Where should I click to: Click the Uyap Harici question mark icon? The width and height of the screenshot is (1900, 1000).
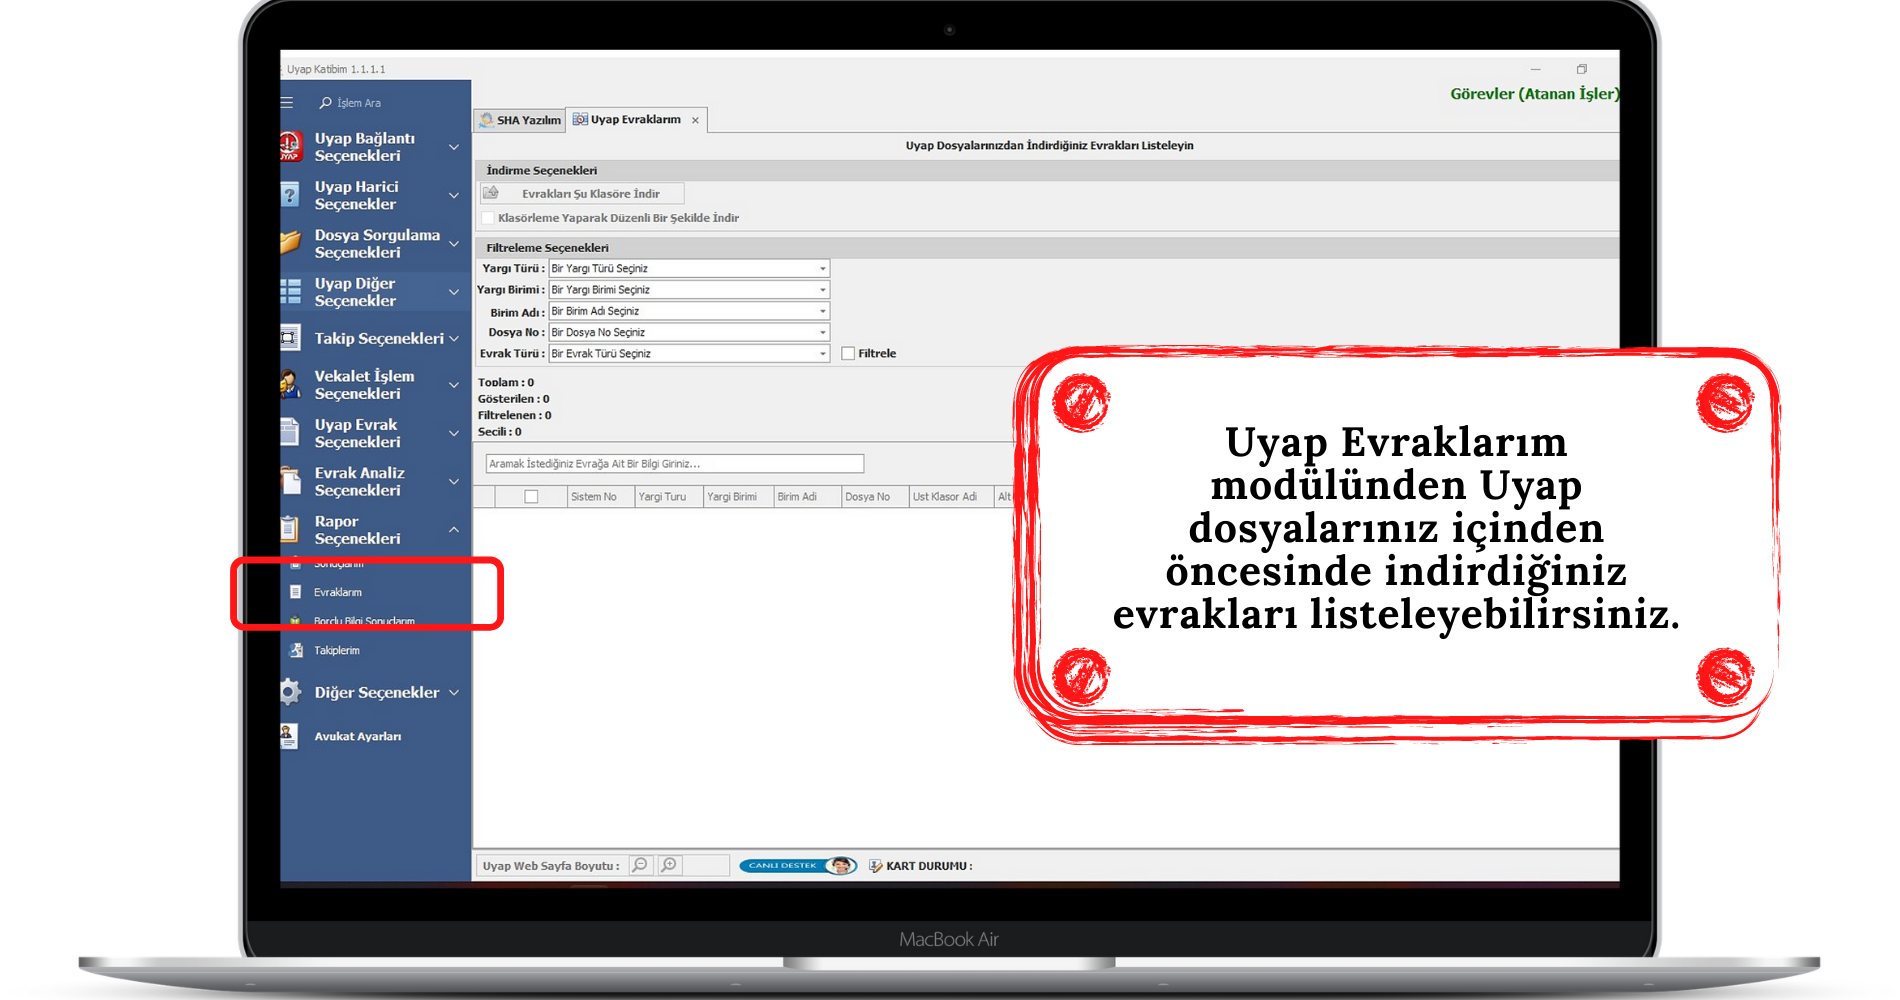point(290,195)
